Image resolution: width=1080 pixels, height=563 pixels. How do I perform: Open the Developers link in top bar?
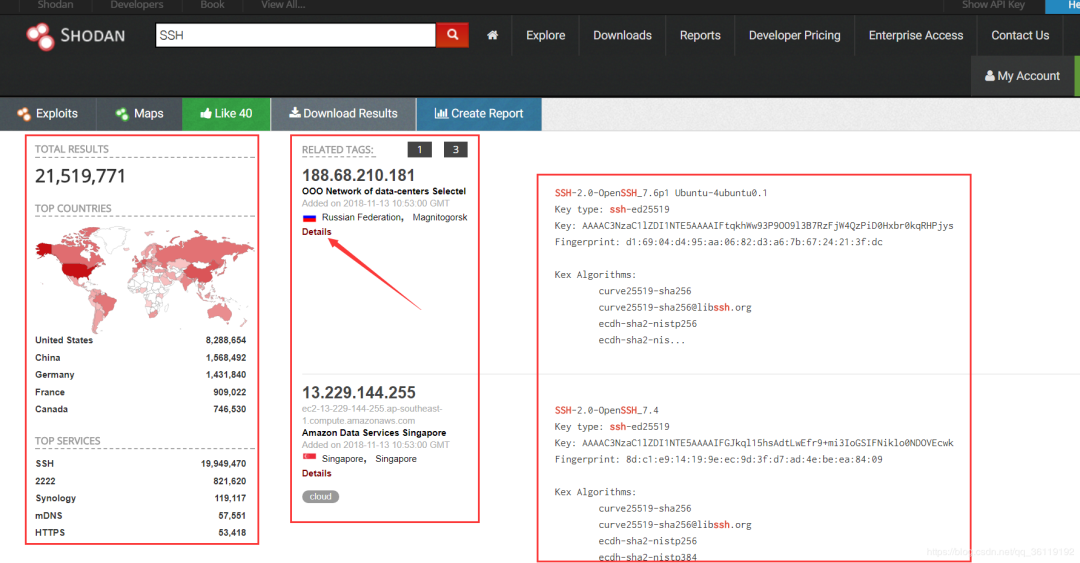click(136, 5)
